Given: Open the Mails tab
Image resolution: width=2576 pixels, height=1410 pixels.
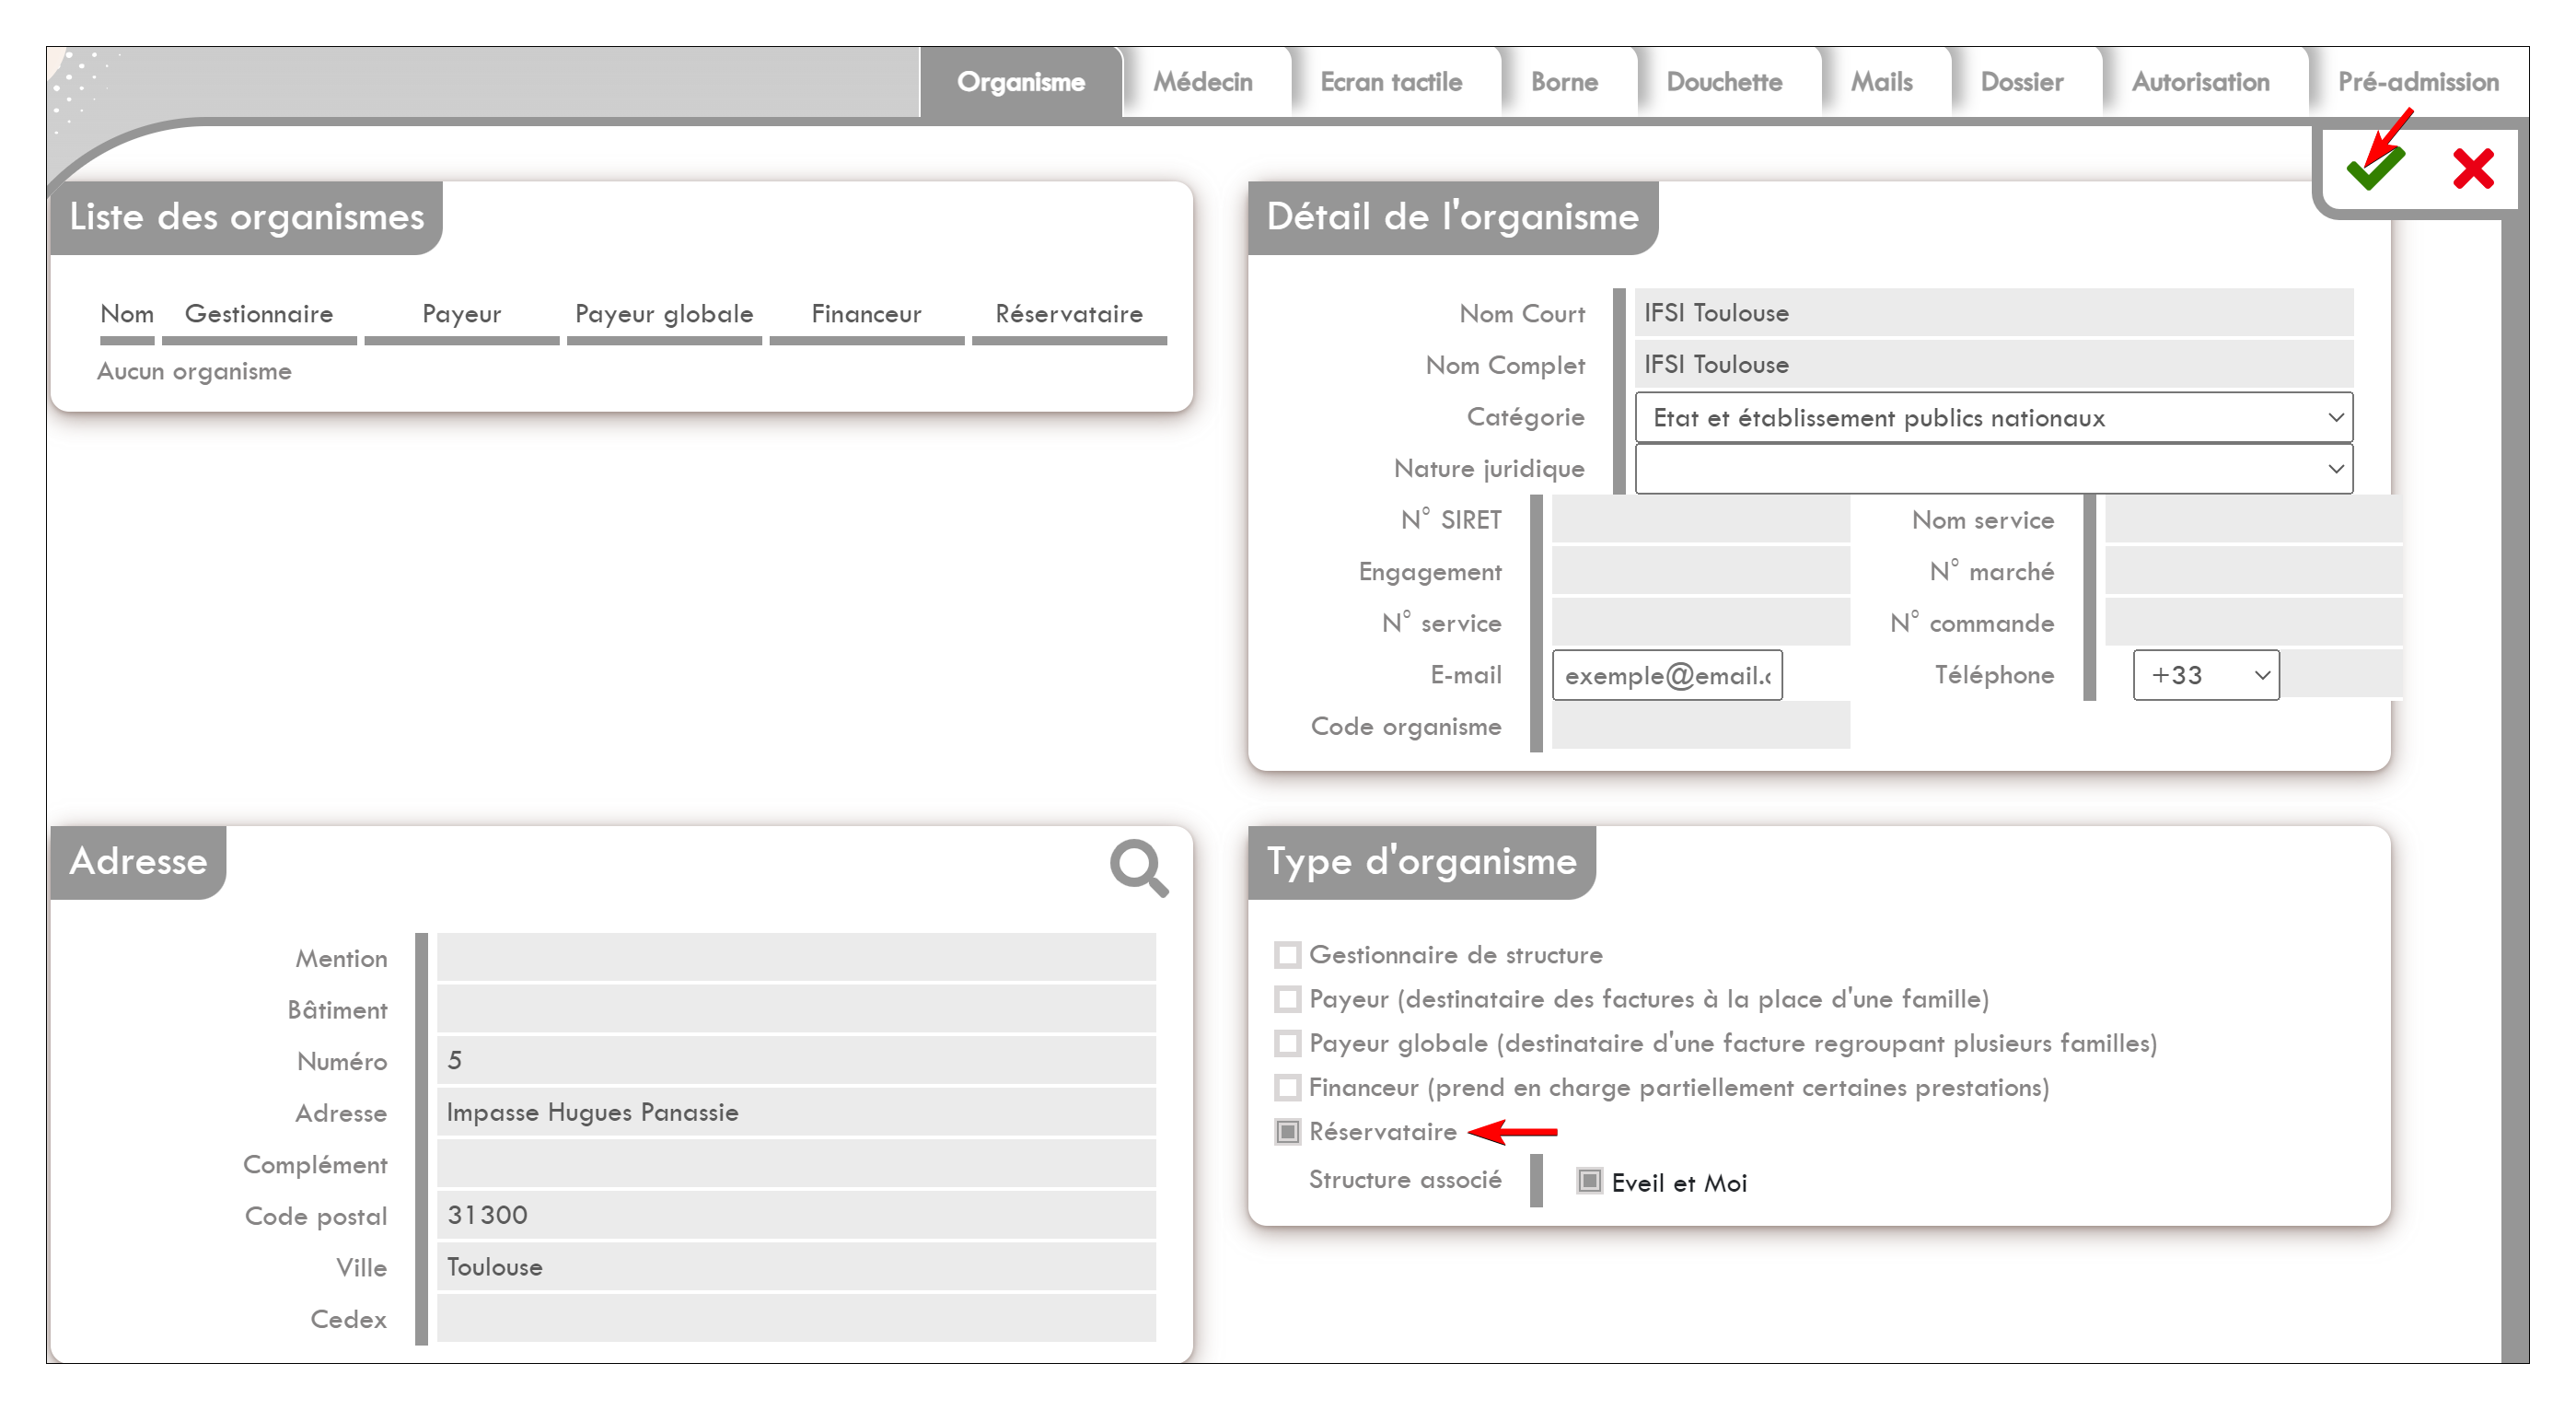Looking at the screenshot, I should 1881,82.
